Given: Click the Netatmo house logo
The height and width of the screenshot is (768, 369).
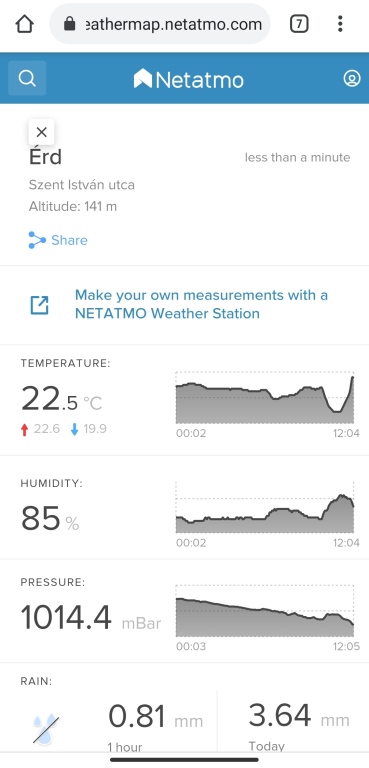Looking at the screenshot, I should [x=143, y=78].
